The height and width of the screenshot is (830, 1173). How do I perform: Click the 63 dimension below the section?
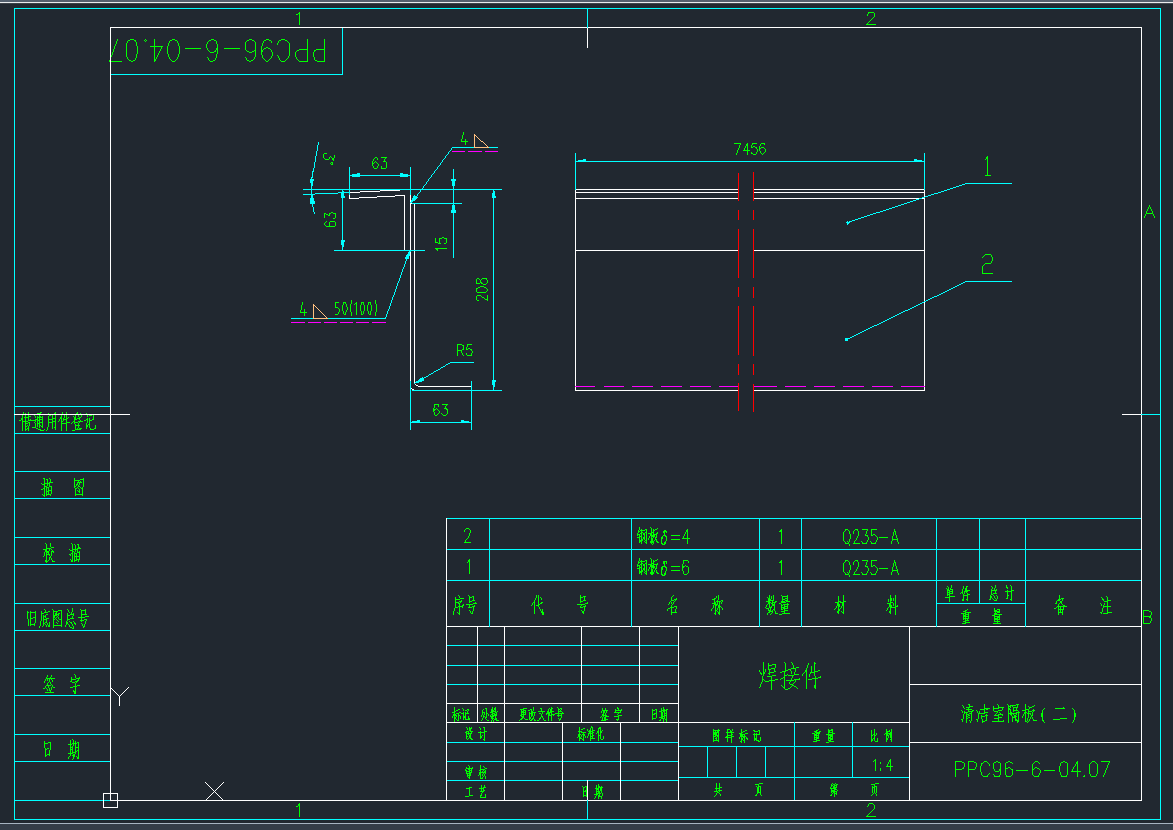441,410
